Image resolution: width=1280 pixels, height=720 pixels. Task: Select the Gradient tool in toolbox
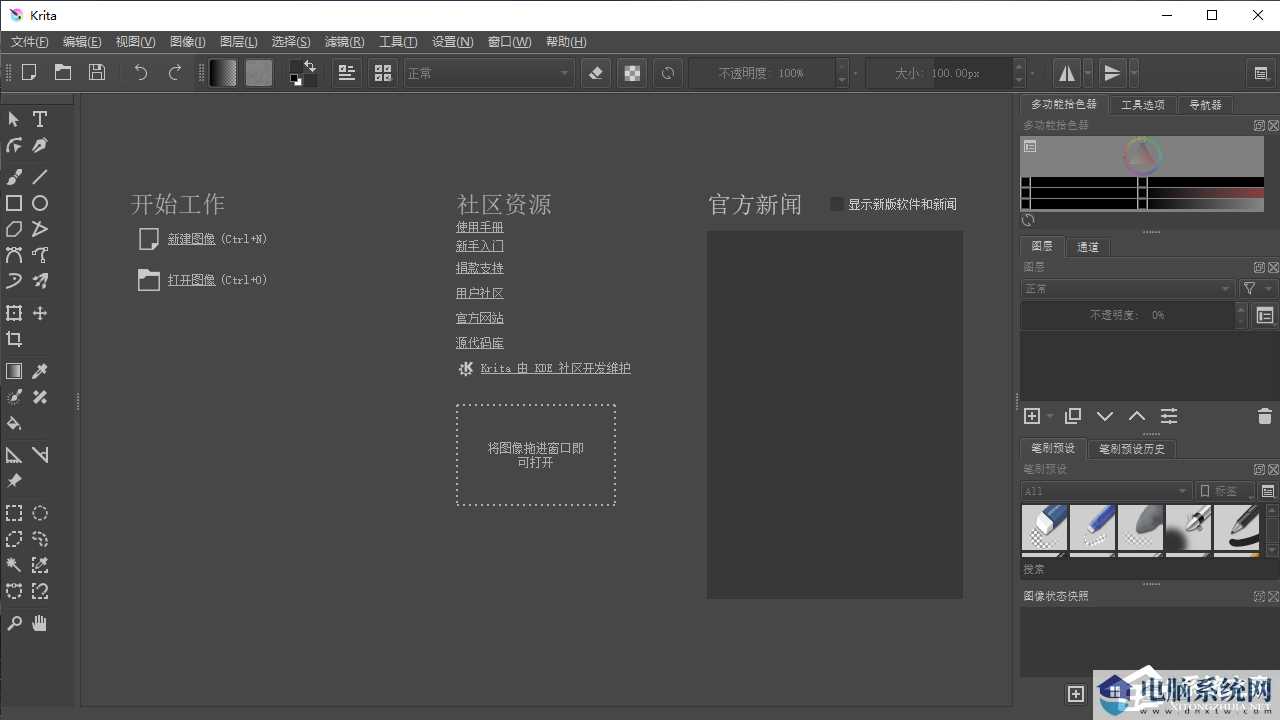(x=14, y=371)
